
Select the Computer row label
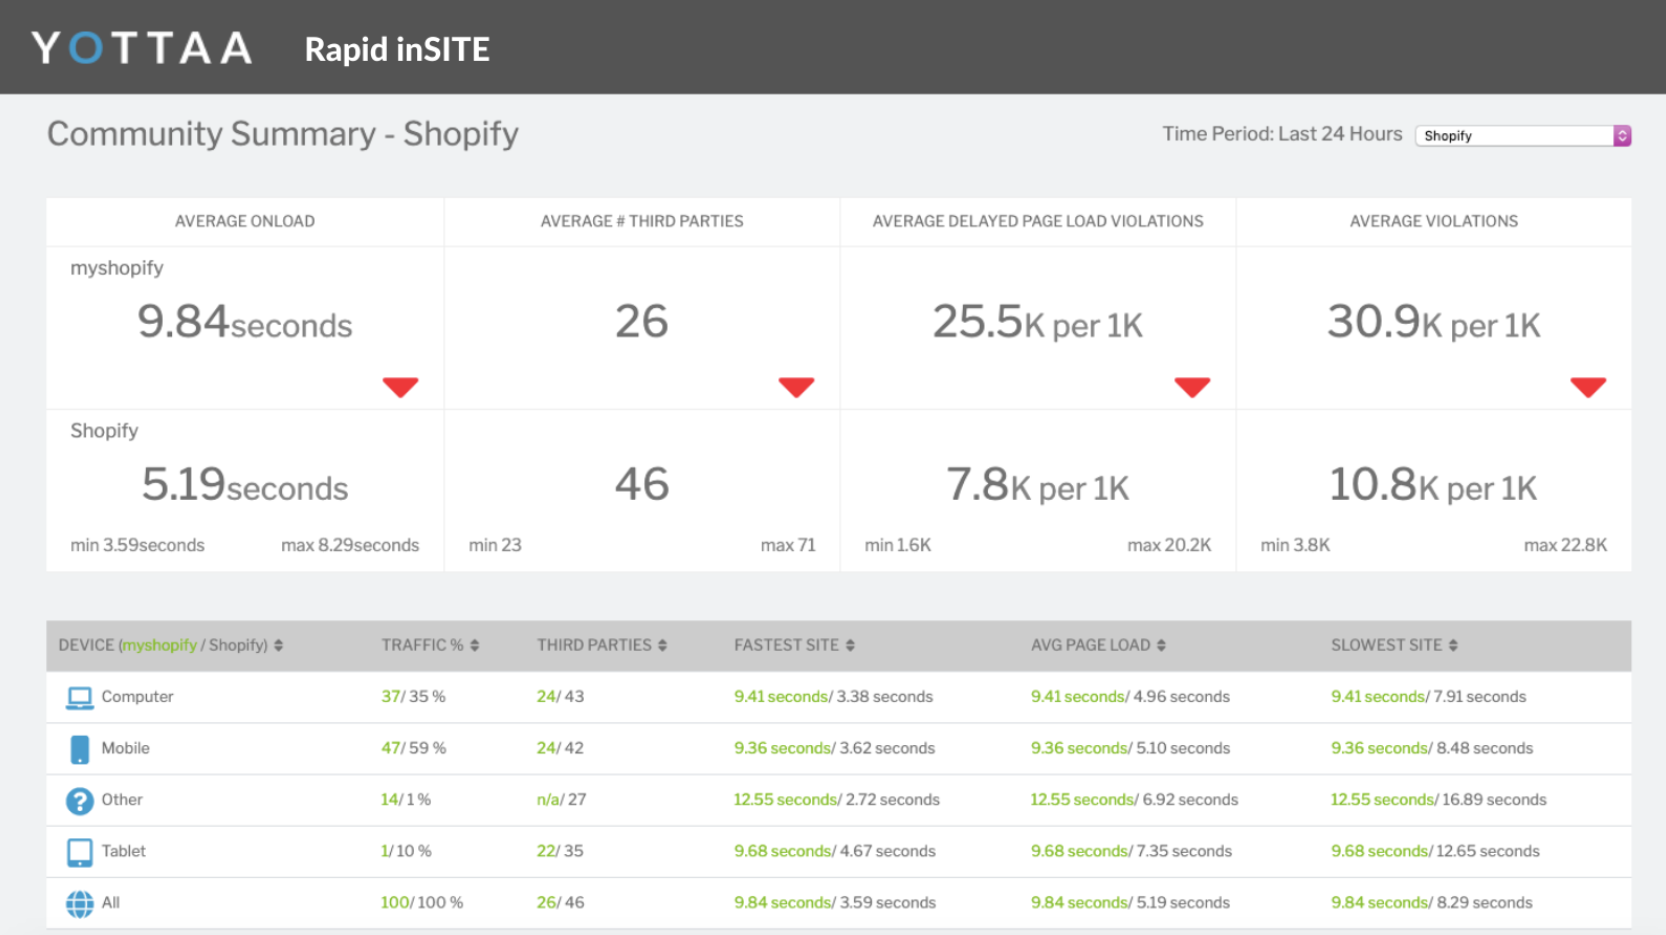137,696
